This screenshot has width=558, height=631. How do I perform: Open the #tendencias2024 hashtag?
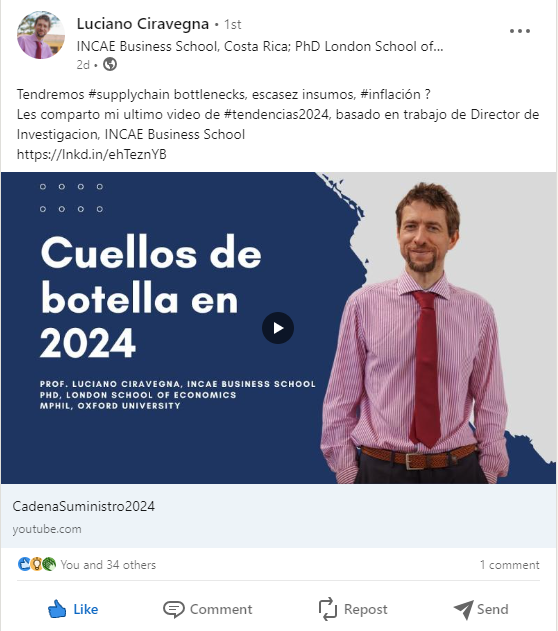pyautogui.click(x=276, y=115)
